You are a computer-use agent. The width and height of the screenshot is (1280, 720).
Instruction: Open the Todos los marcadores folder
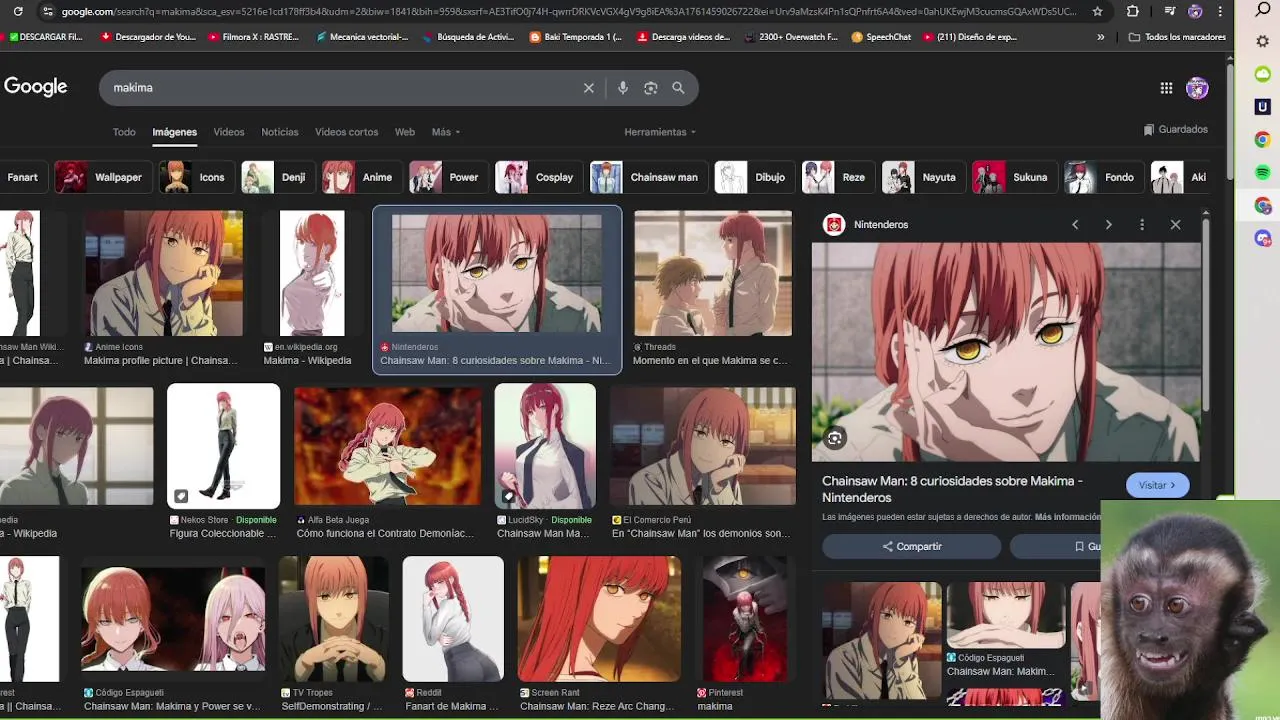point(1177,37)
